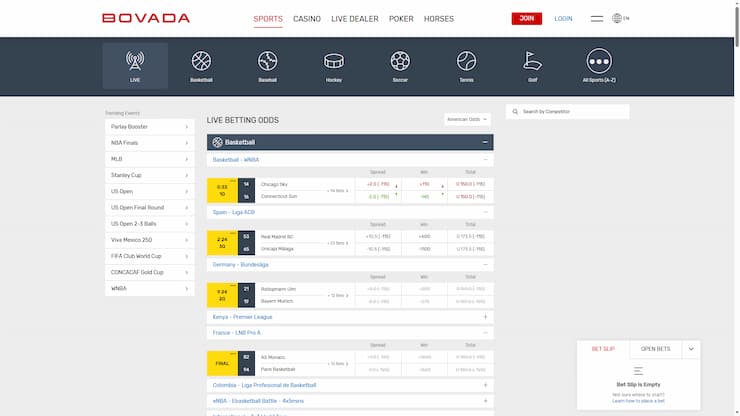The width and height of the screenshot is (740, 416).
Task: Open NBA Finals trending event
Action: tap(150, 143)
